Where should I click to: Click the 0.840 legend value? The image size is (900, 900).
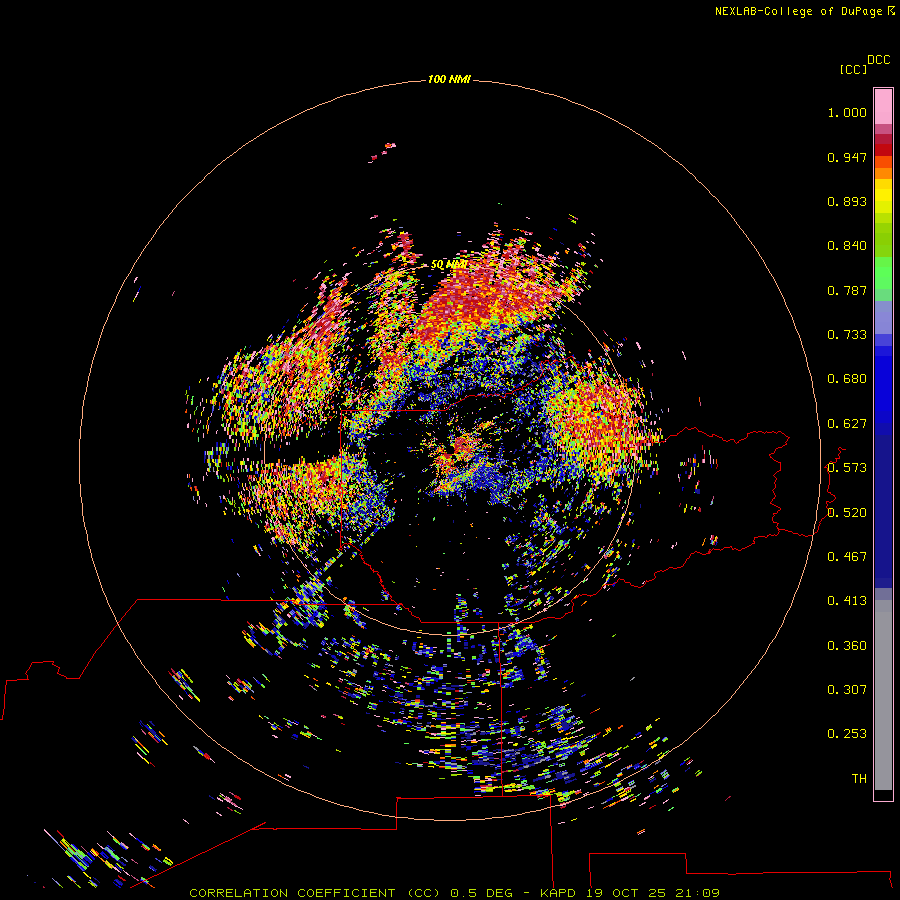(847, 246)
